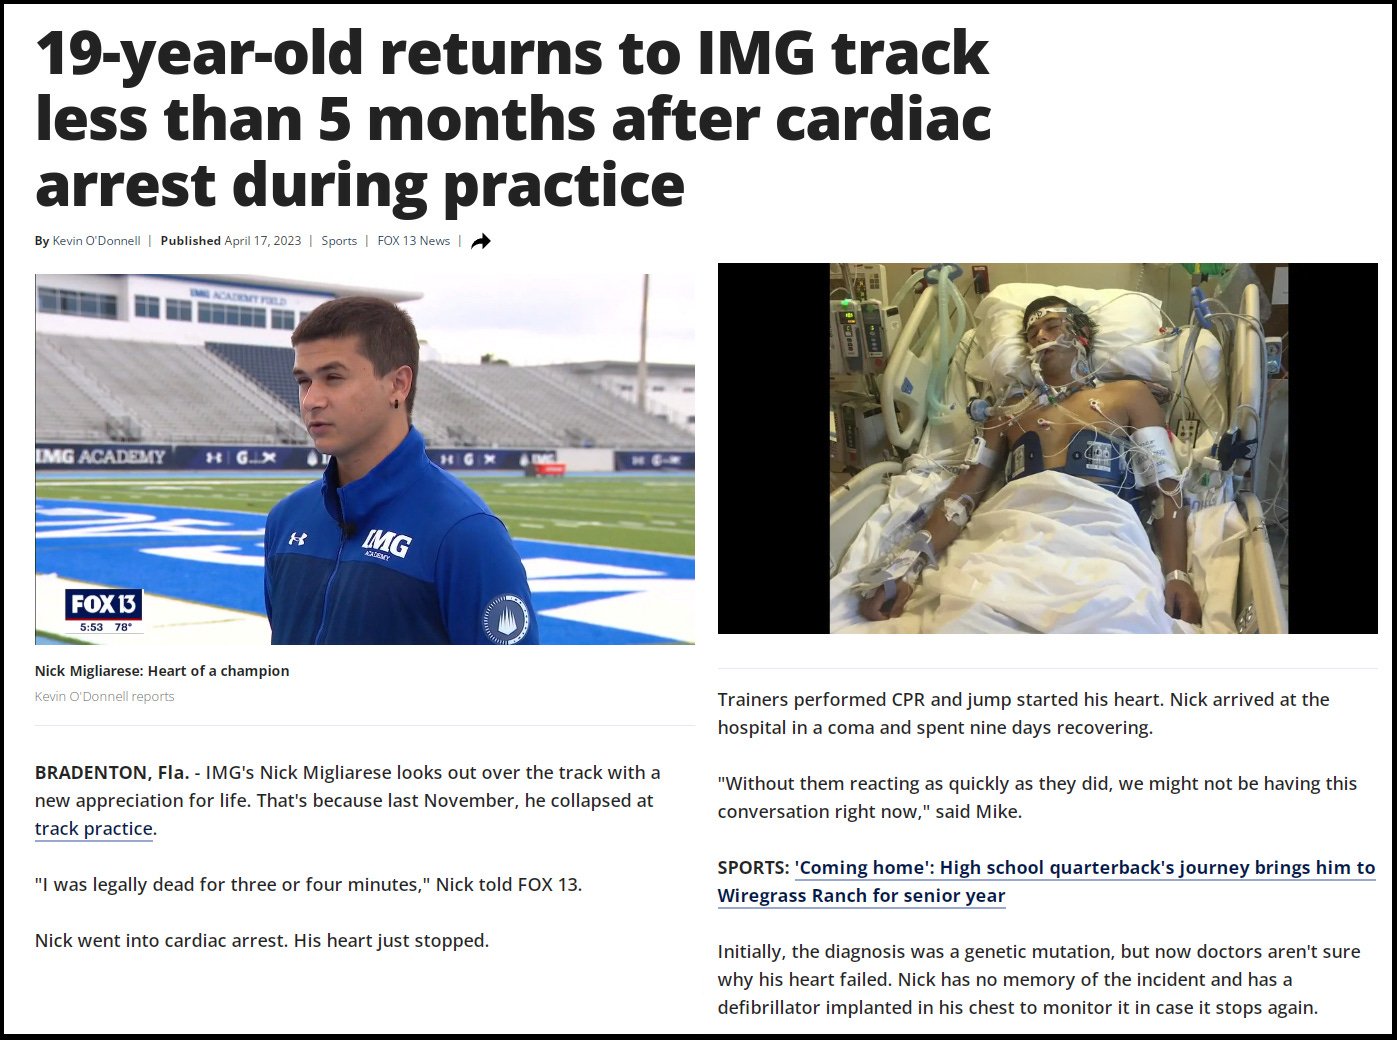Click the share arrow icon
Image resolution: width=1397 pixels, height=1040 pixels.
(x=481, y=241)
